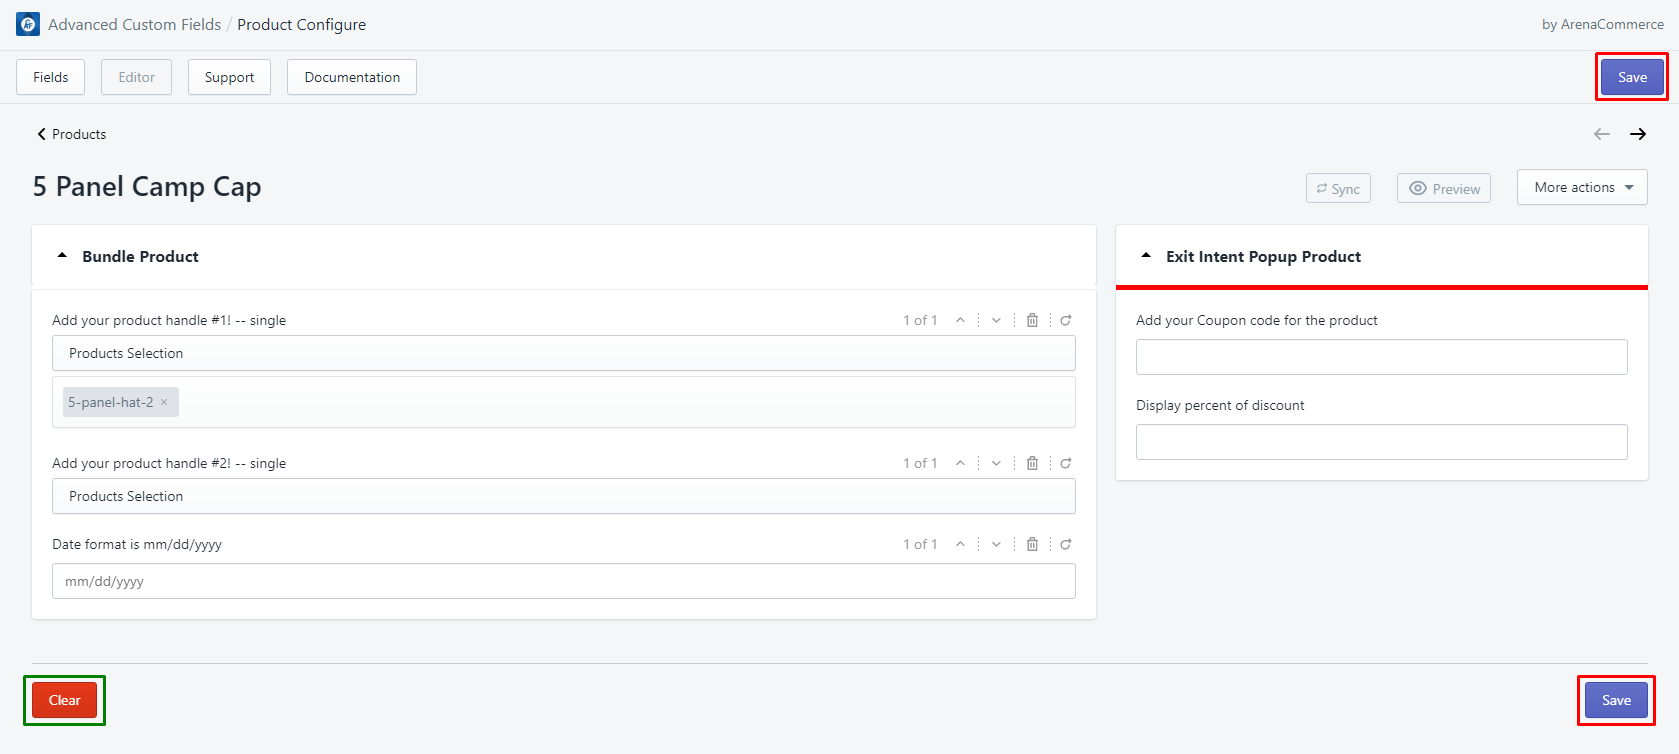Image resolution: width=1679 pixels, height=754 pixels.
Task: Reset the product handle #2 field
Action: (x=1066, y=463)
